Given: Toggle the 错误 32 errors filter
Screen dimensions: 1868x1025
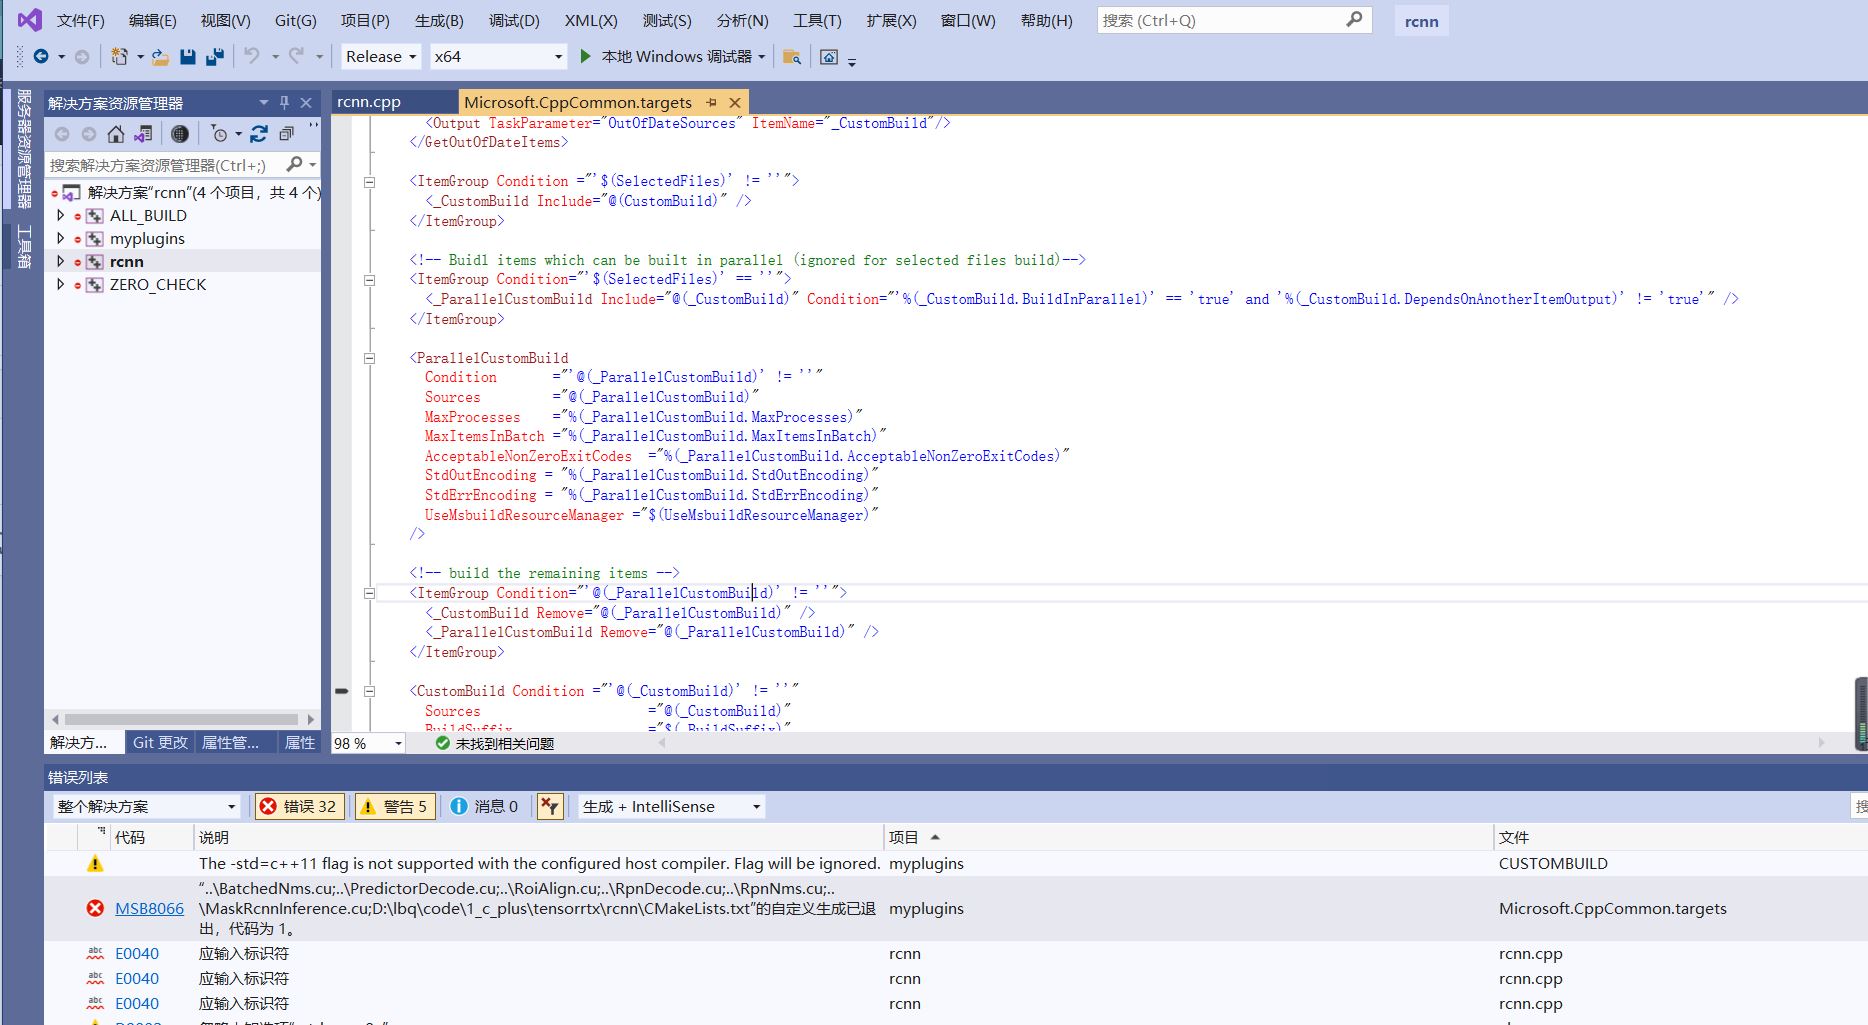Looking at the screenshot, I should 298,806.
